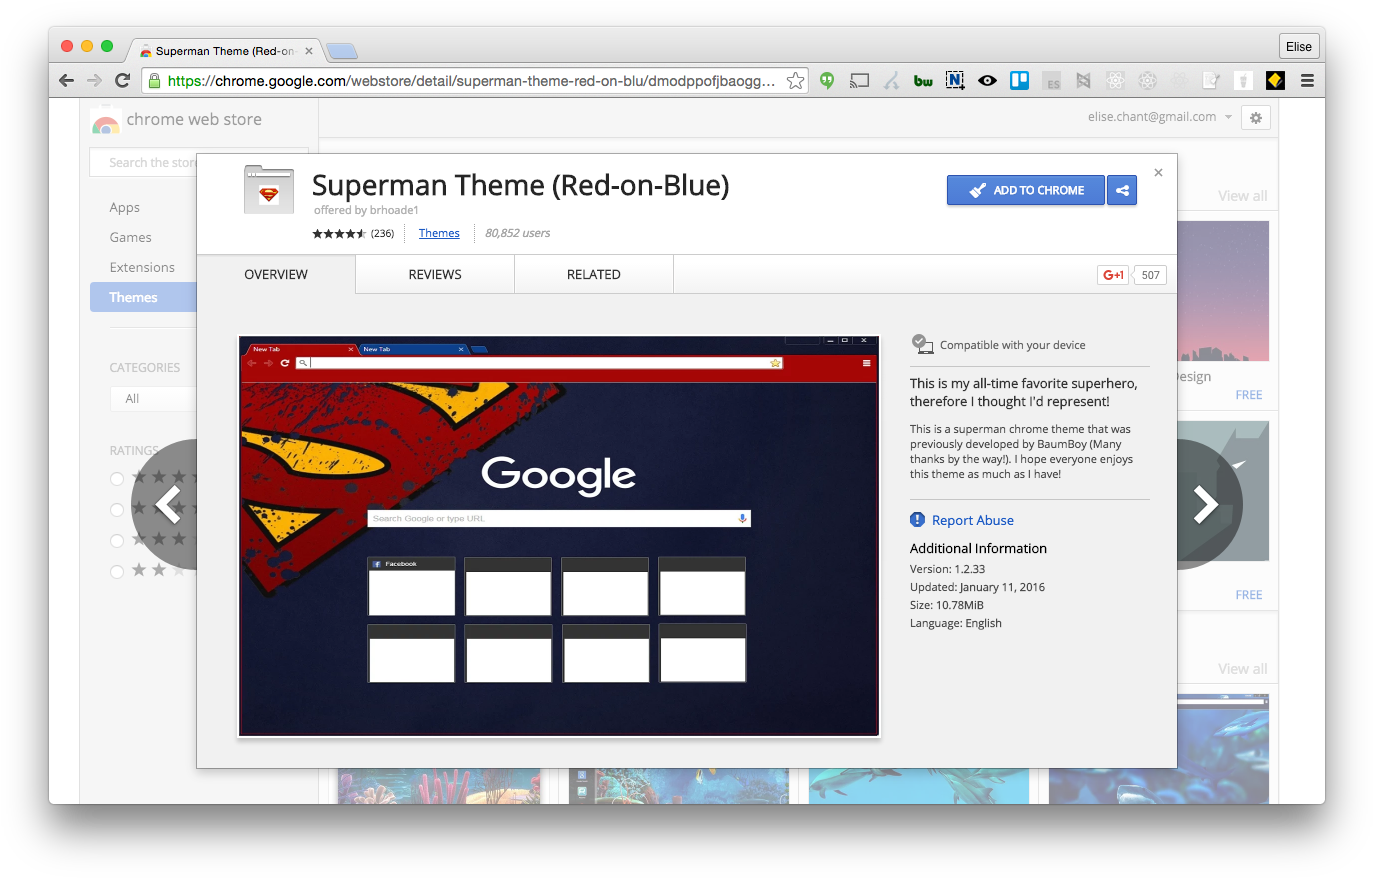The height and width of the screenshot is (878, 1373).
Task: Open the blue N screenshot capture extension
Action: 955,81
